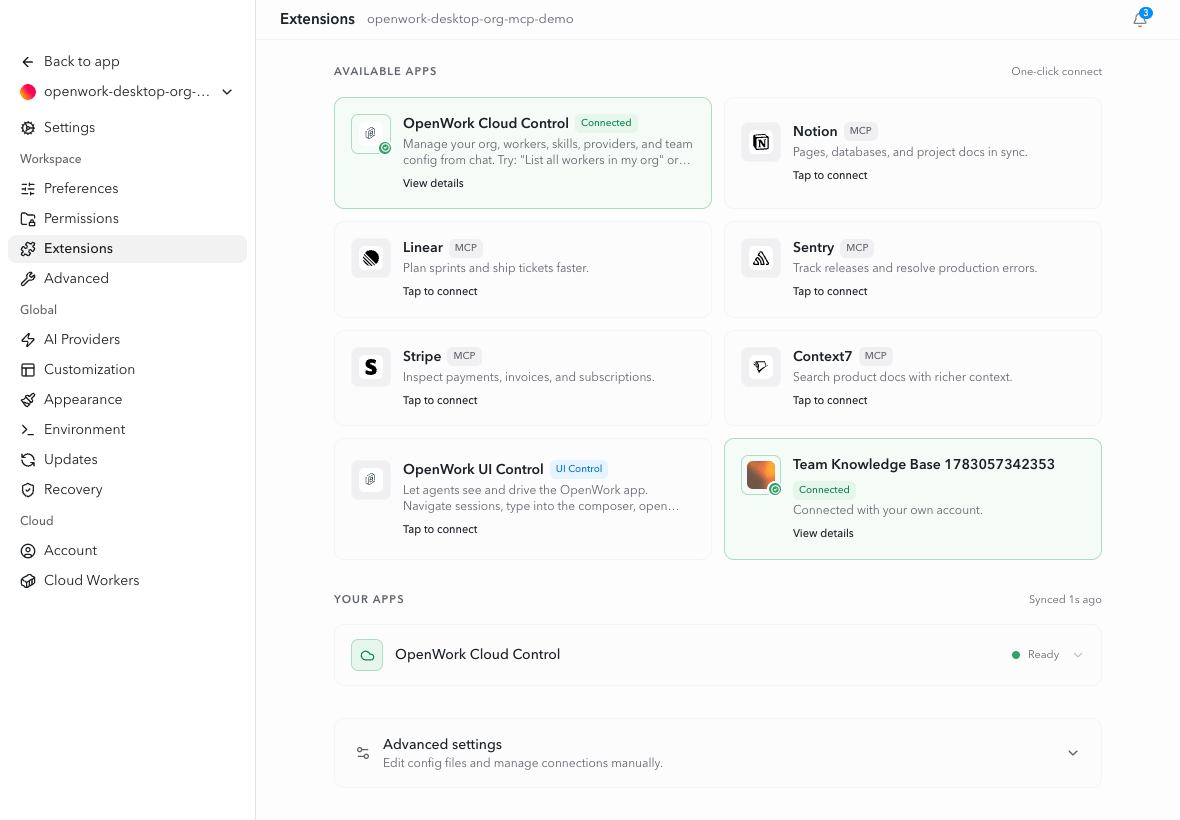
Task: Click the Settings gear icon in sidebar
Action: coord(28,128)
